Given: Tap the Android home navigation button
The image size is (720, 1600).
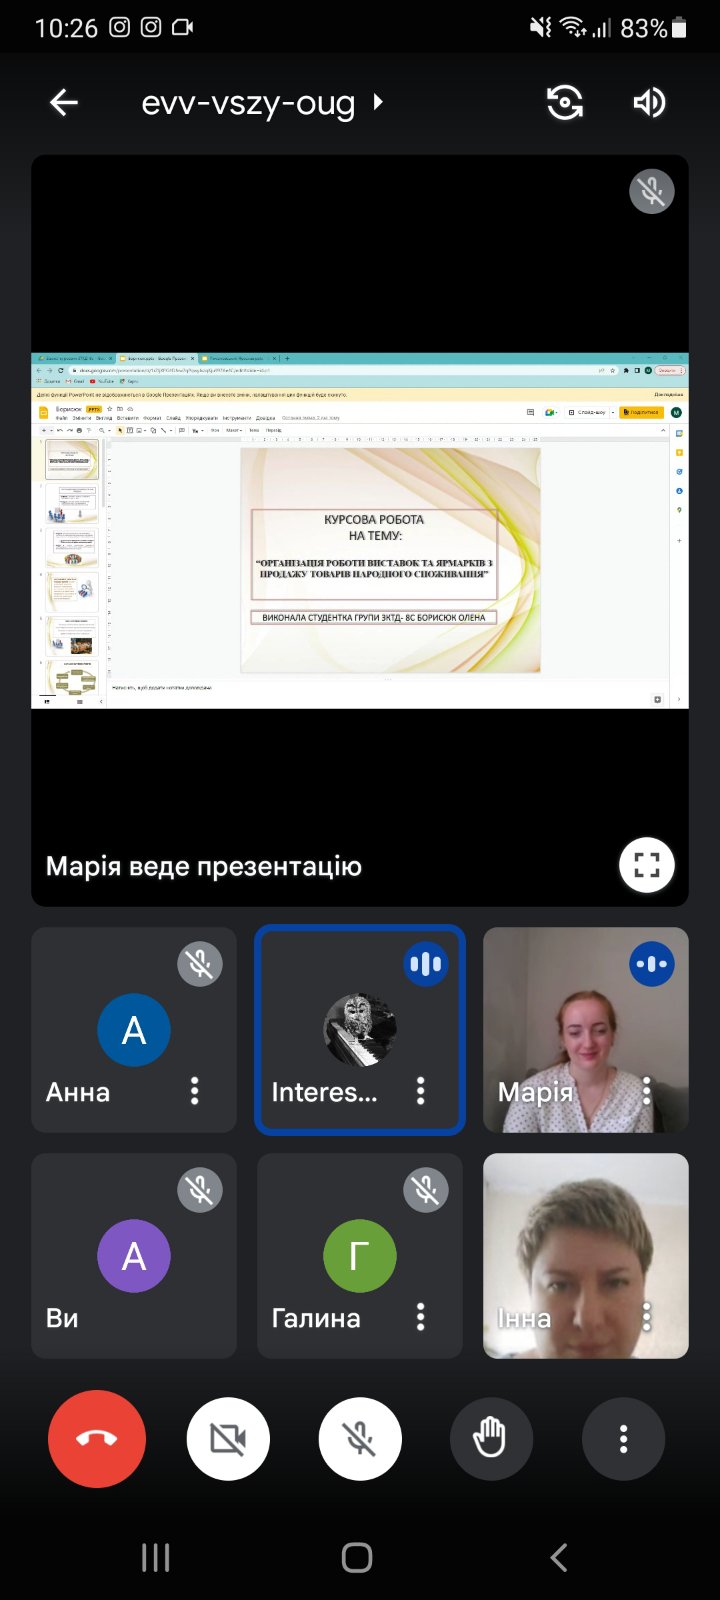Looking at the screenshot, I should click(357, 1557).
